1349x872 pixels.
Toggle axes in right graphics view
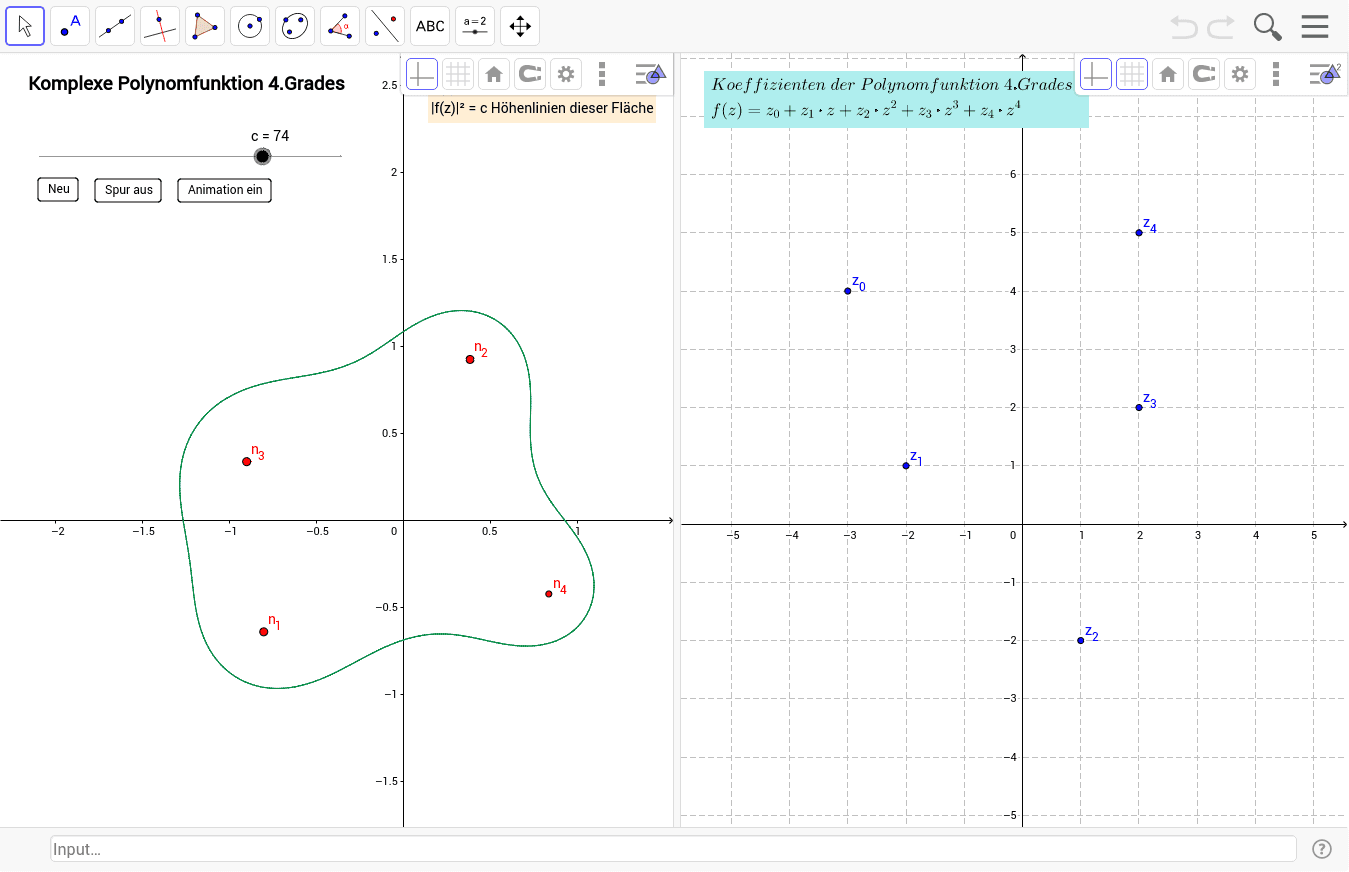[1096, 73]
